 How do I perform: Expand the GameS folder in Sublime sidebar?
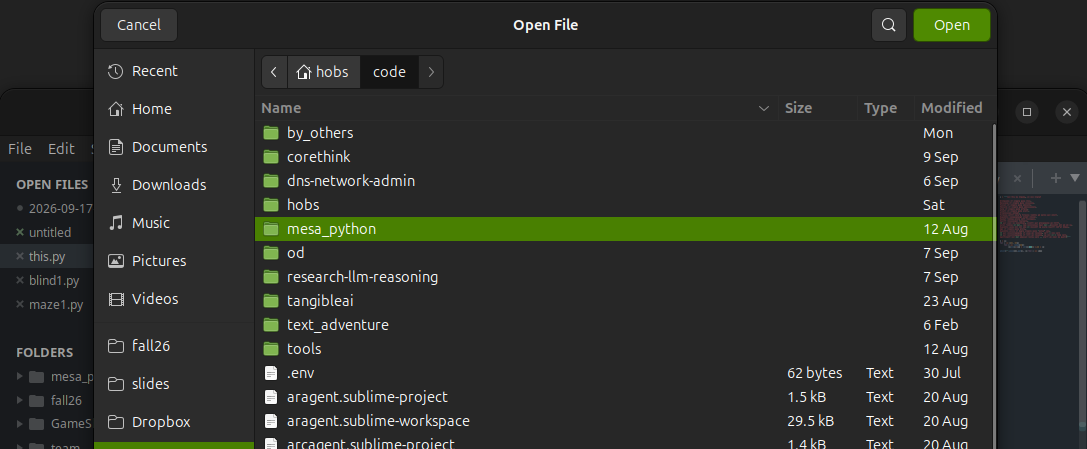[x=20, y=423]
